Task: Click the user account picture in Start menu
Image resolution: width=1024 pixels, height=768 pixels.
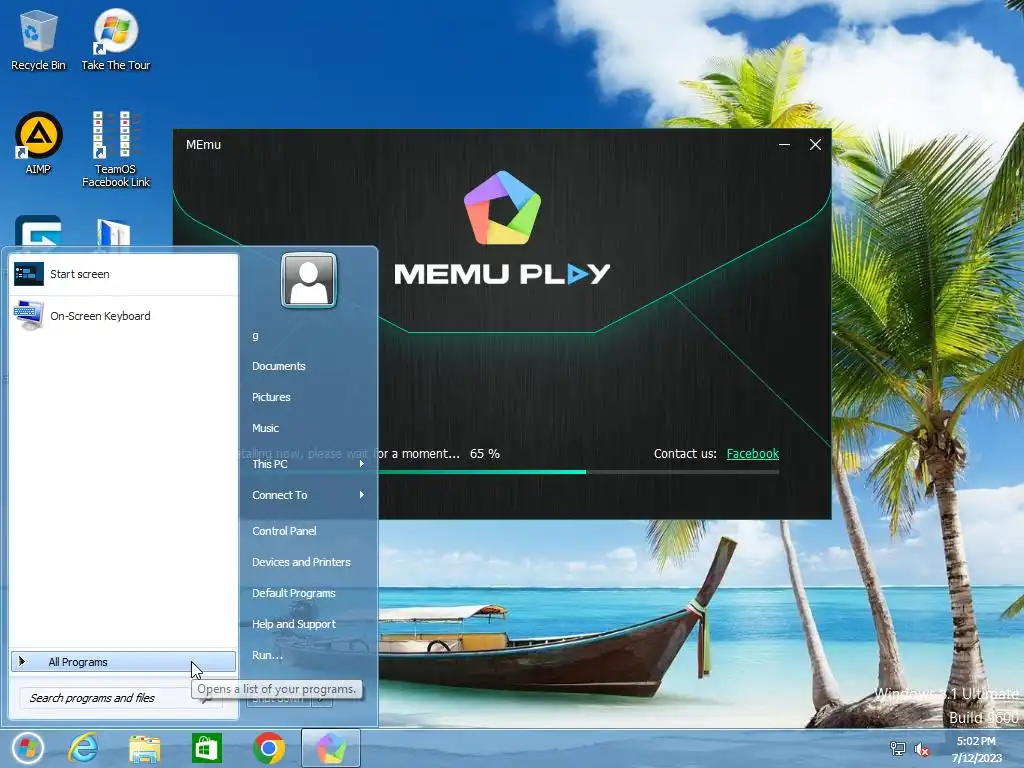Action: click(309, 280)
